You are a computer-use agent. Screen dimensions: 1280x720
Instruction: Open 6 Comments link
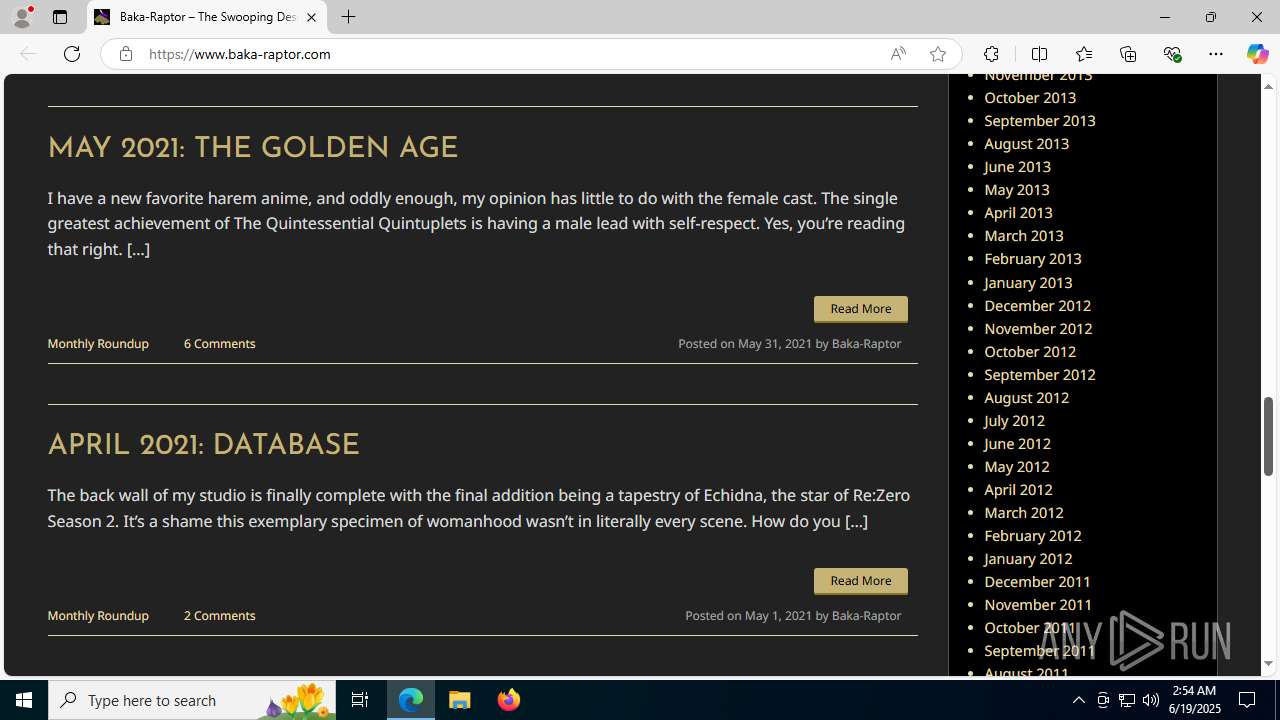219,343
